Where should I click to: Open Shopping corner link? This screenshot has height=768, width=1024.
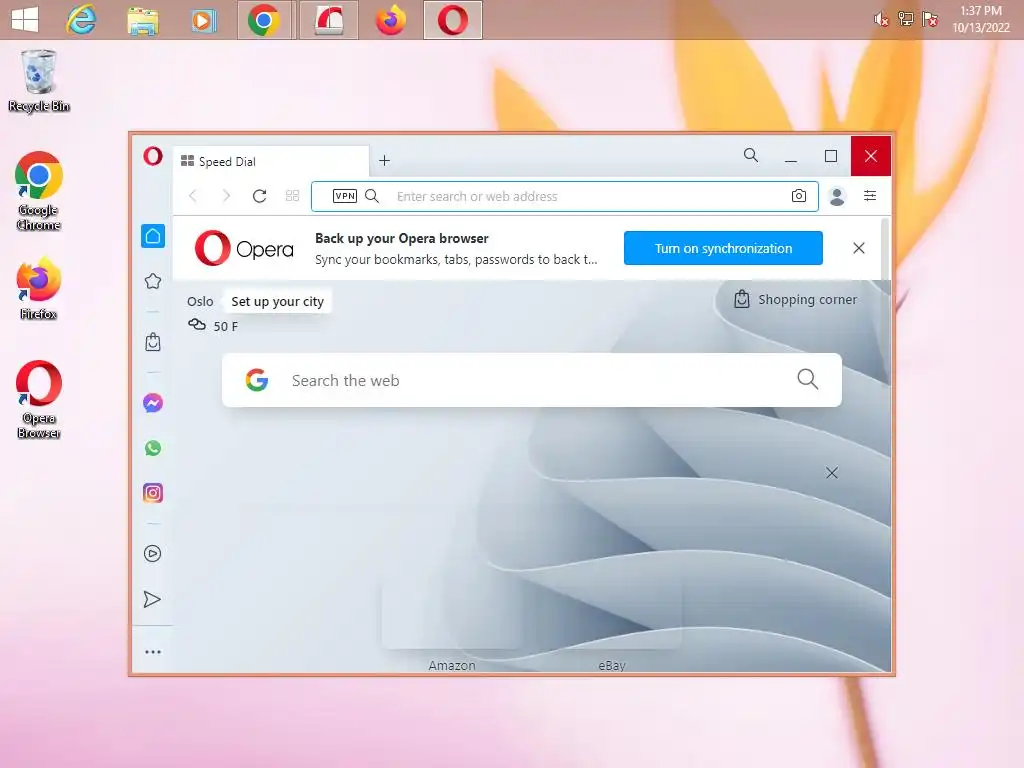tap(795, 300)
